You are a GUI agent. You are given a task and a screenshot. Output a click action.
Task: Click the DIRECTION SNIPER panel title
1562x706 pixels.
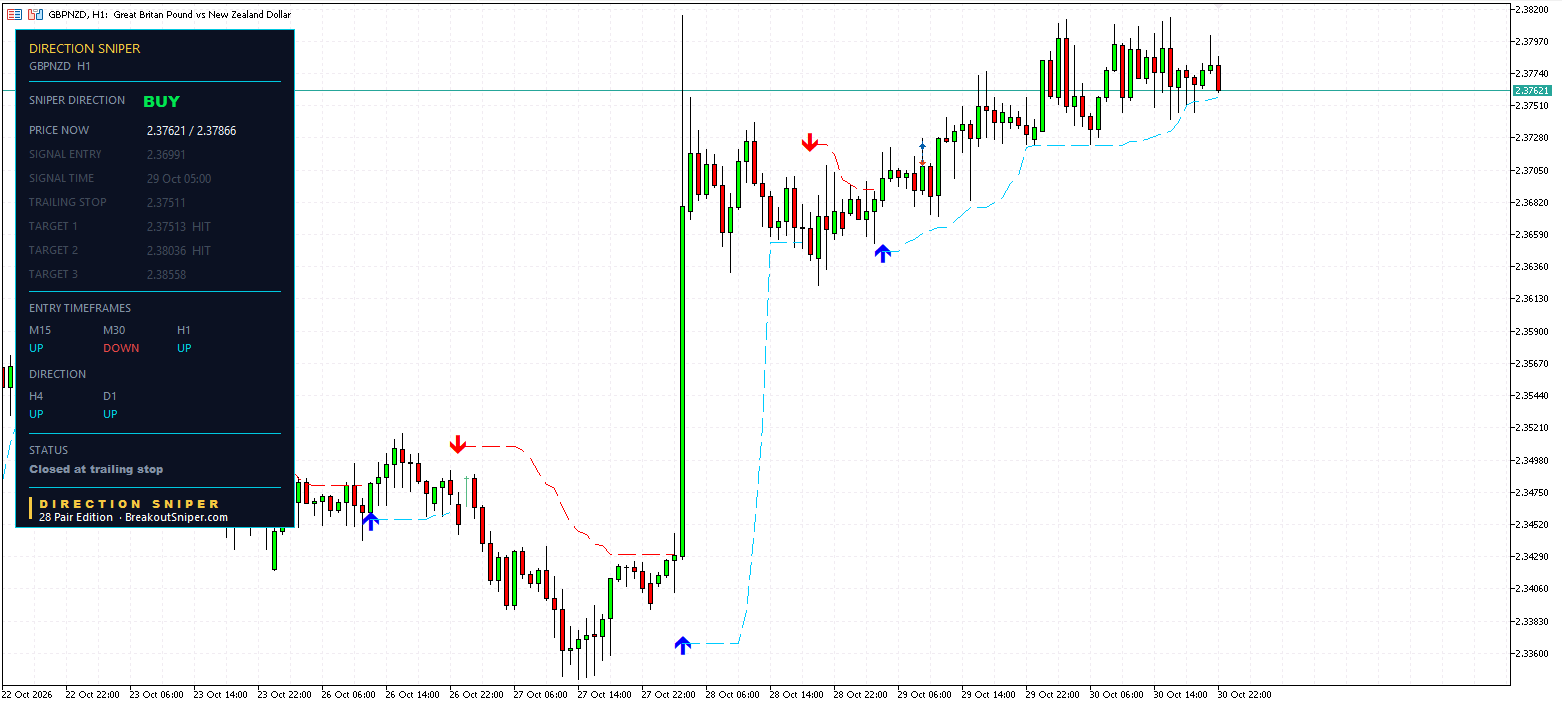pyautogui.click(x=85, y=48)
